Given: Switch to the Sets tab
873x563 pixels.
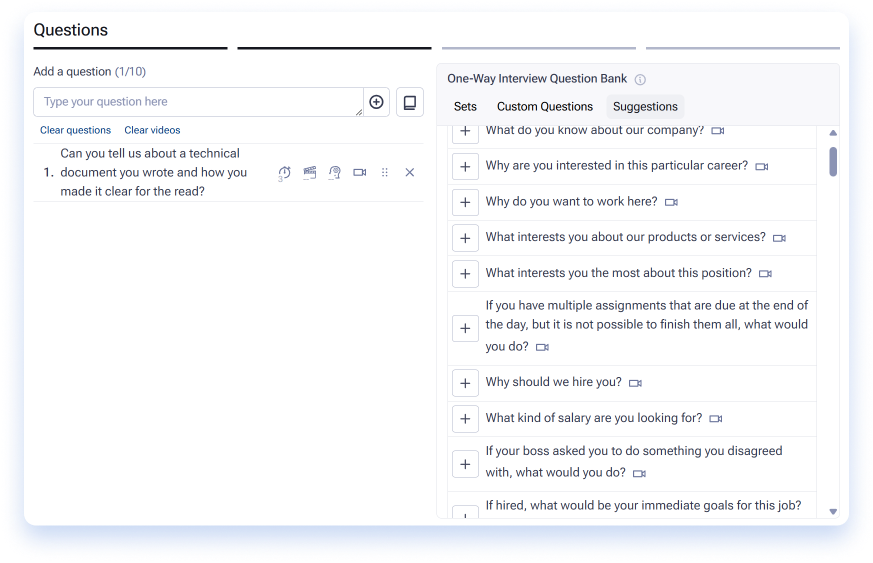Looking at the screenshot, I should pos(465,106).
